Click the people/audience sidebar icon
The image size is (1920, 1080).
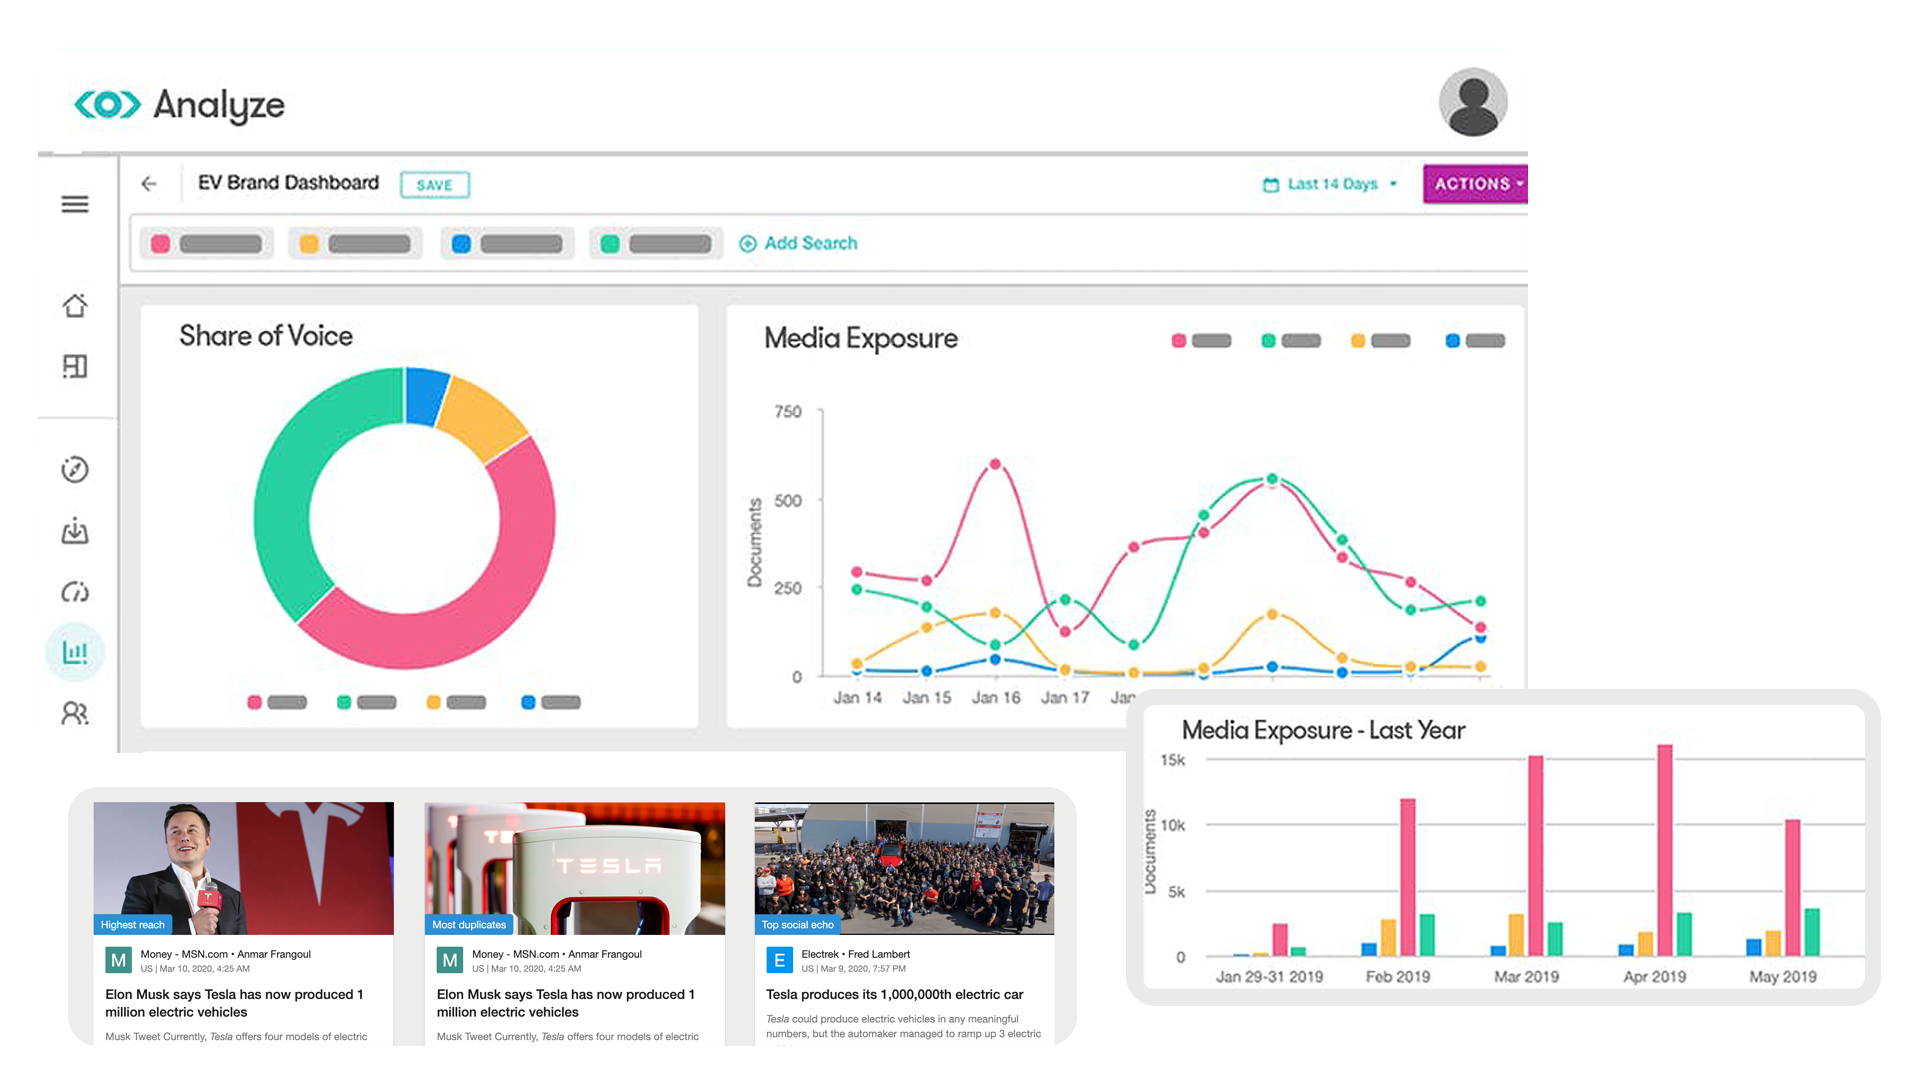click(75, 713)
